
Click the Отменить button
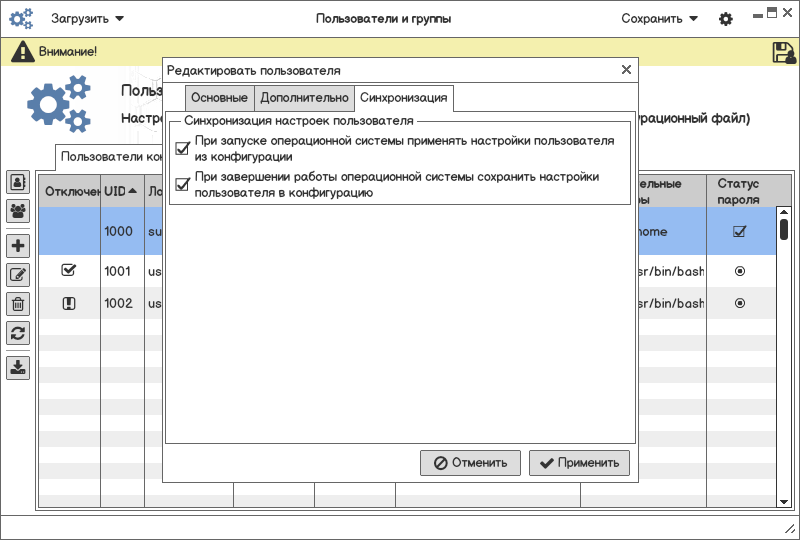pyautogui.click(x=470, y=463)
